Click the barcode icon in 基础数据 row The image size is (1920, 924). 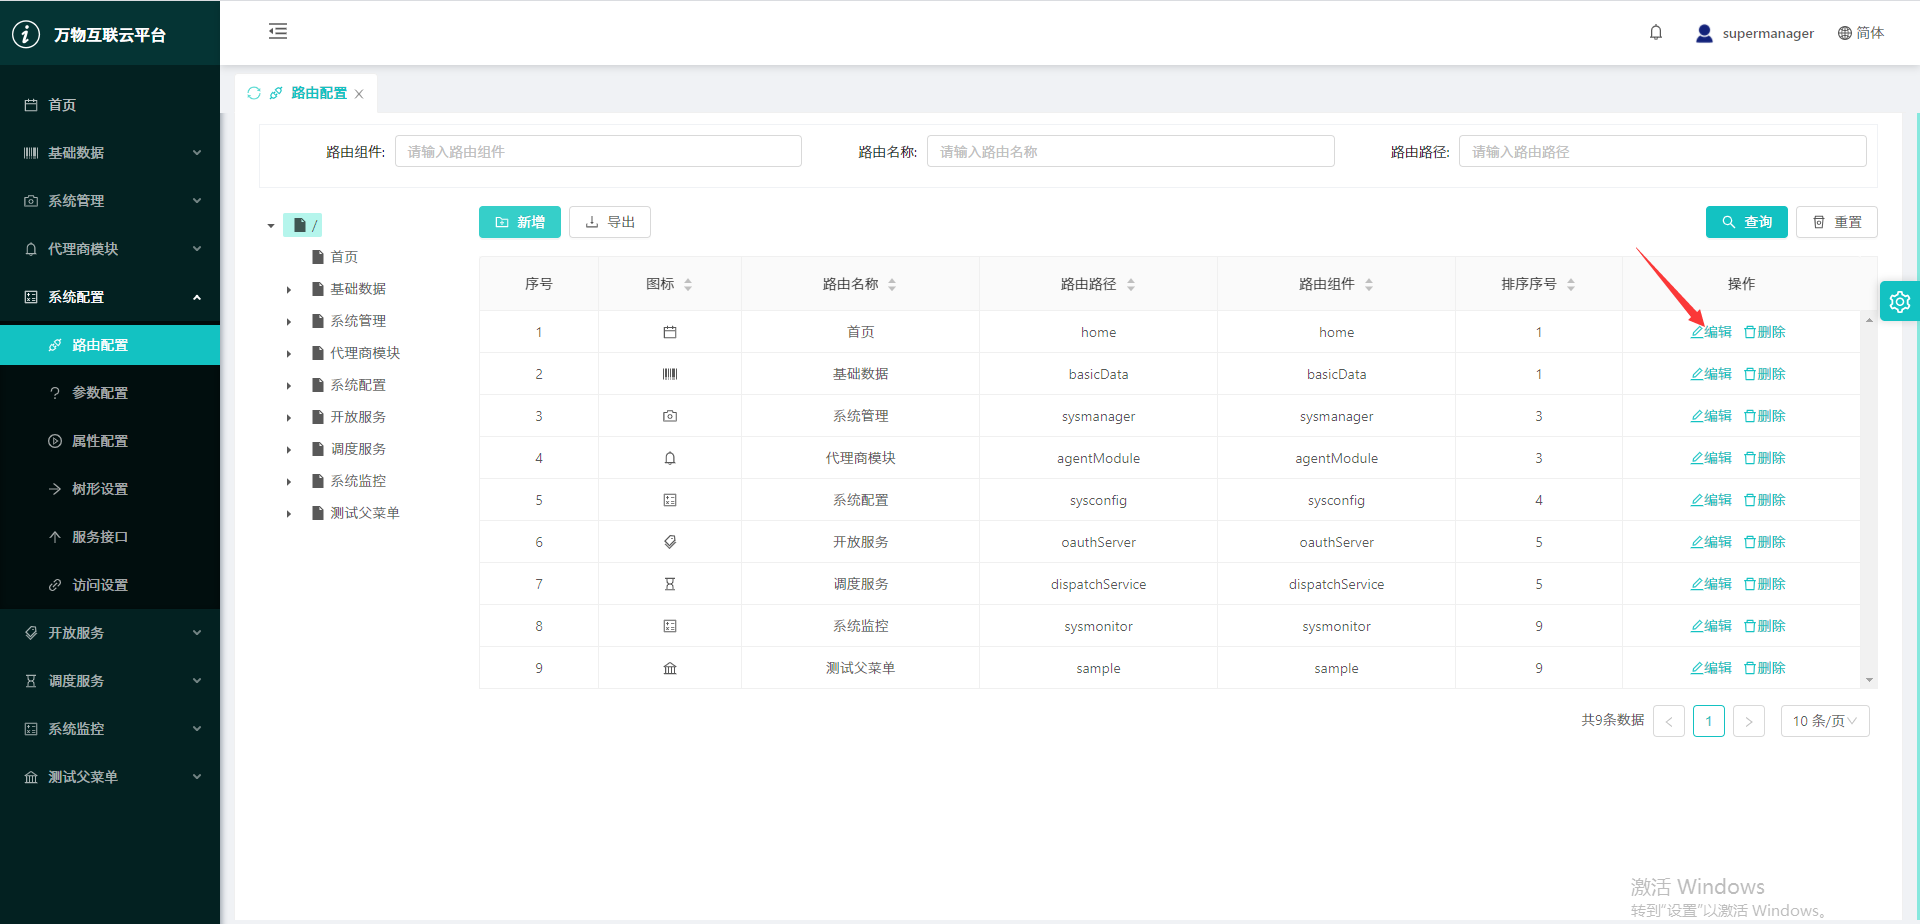(x=670, y=374)
